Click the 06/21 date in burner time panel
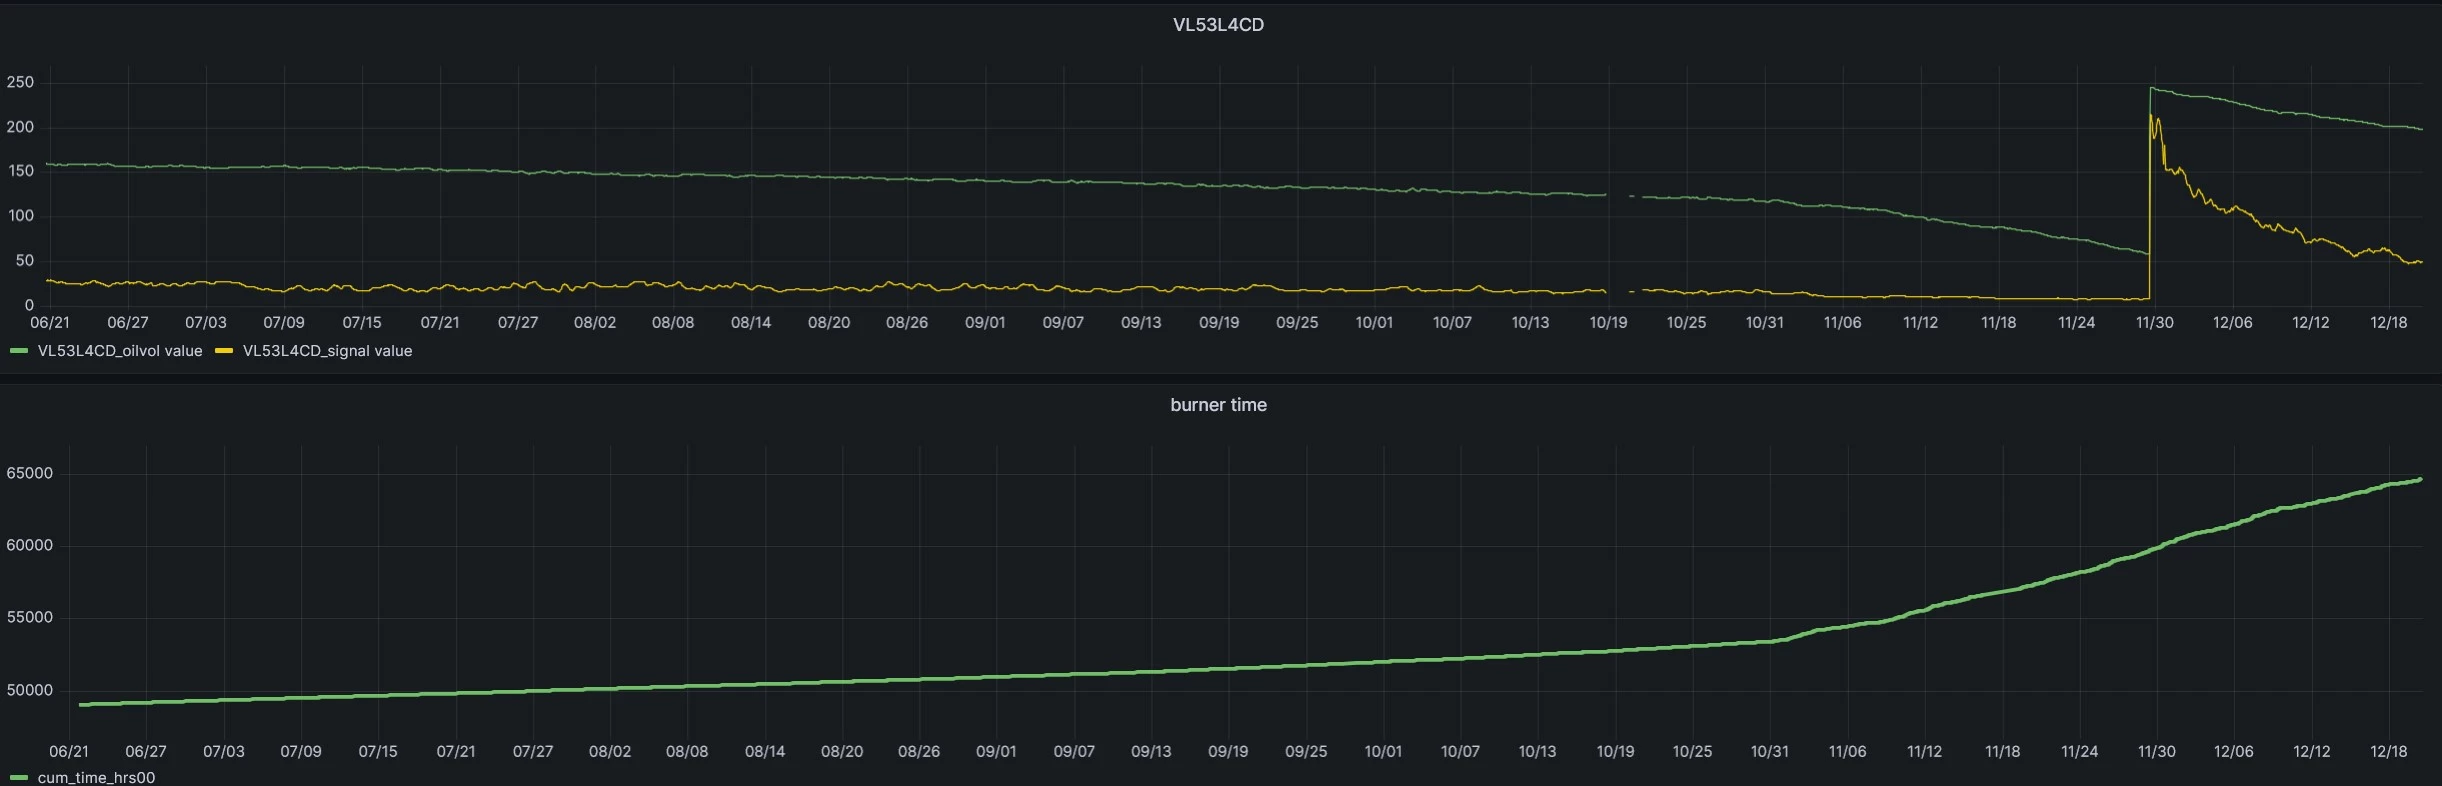Viewport: 2442px width, 786px height. point(69,752)
